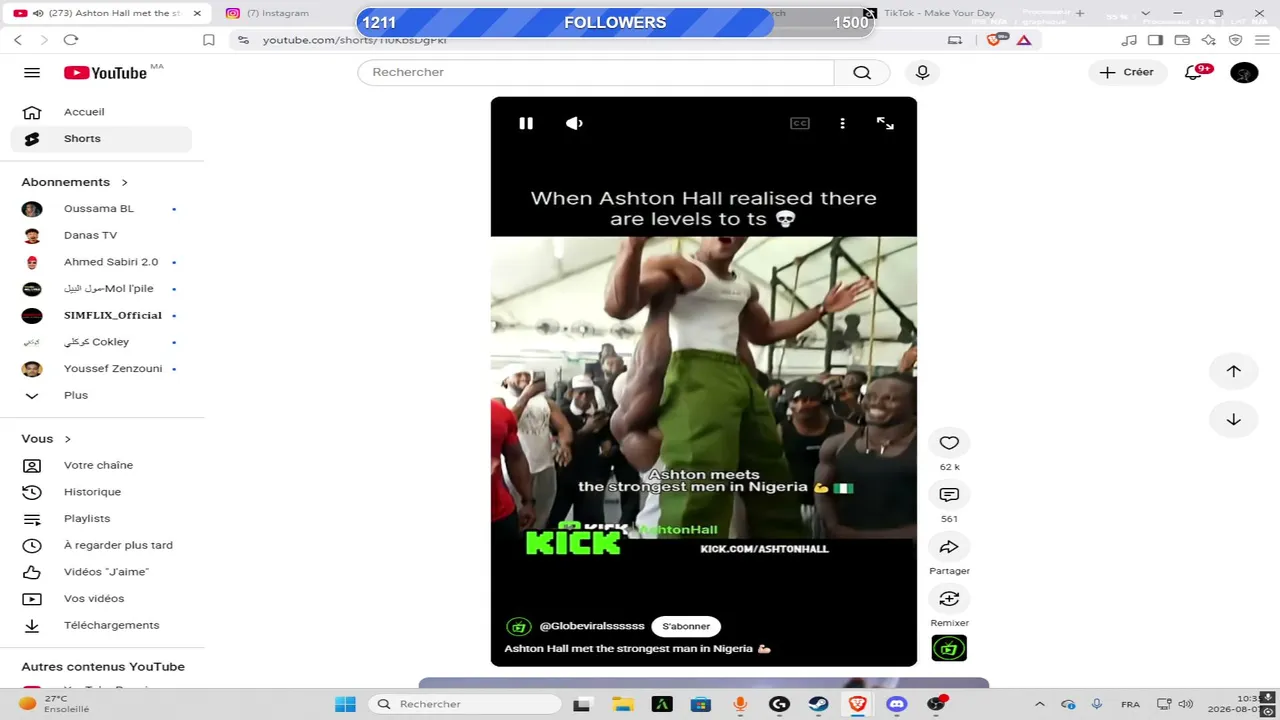Open the Danas TV subscription

coord(101,235)
